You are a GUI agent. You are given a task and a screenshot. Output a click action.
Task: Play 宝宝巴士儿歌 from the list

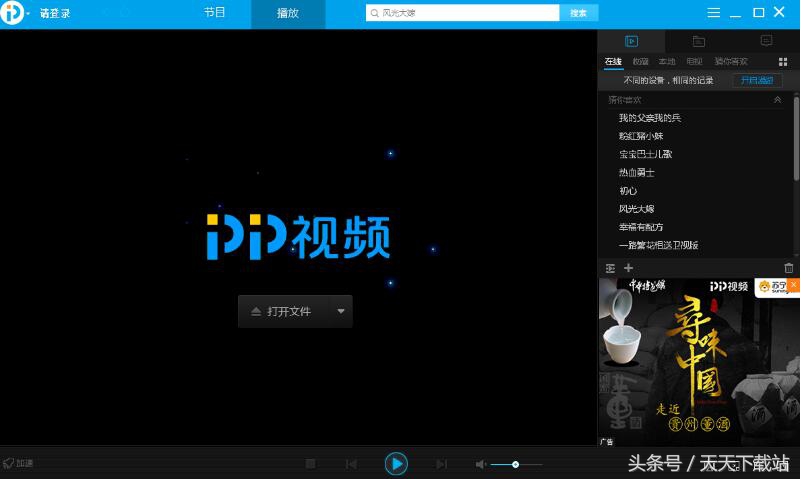(x=645, y=154)
